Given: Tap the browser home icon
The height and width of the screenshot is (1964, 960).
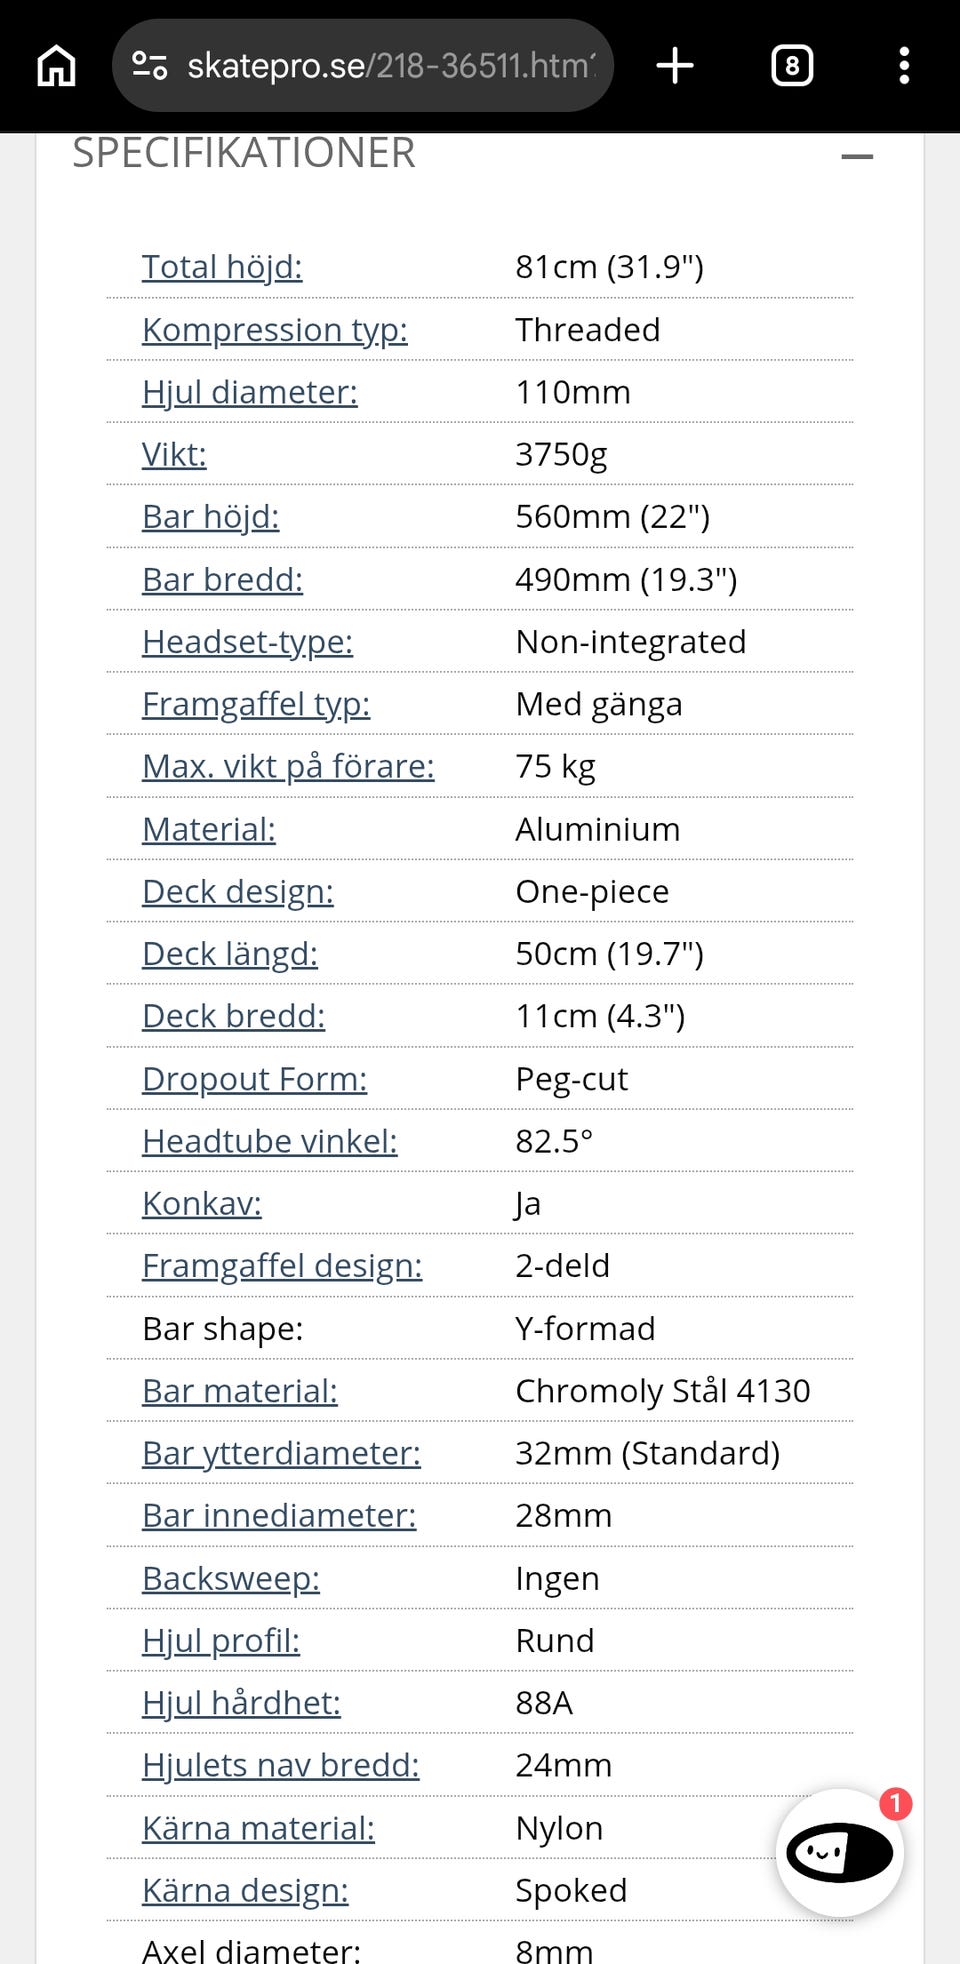Looking at the screenshot, I should pyautogui.click(x=56, y=66).
